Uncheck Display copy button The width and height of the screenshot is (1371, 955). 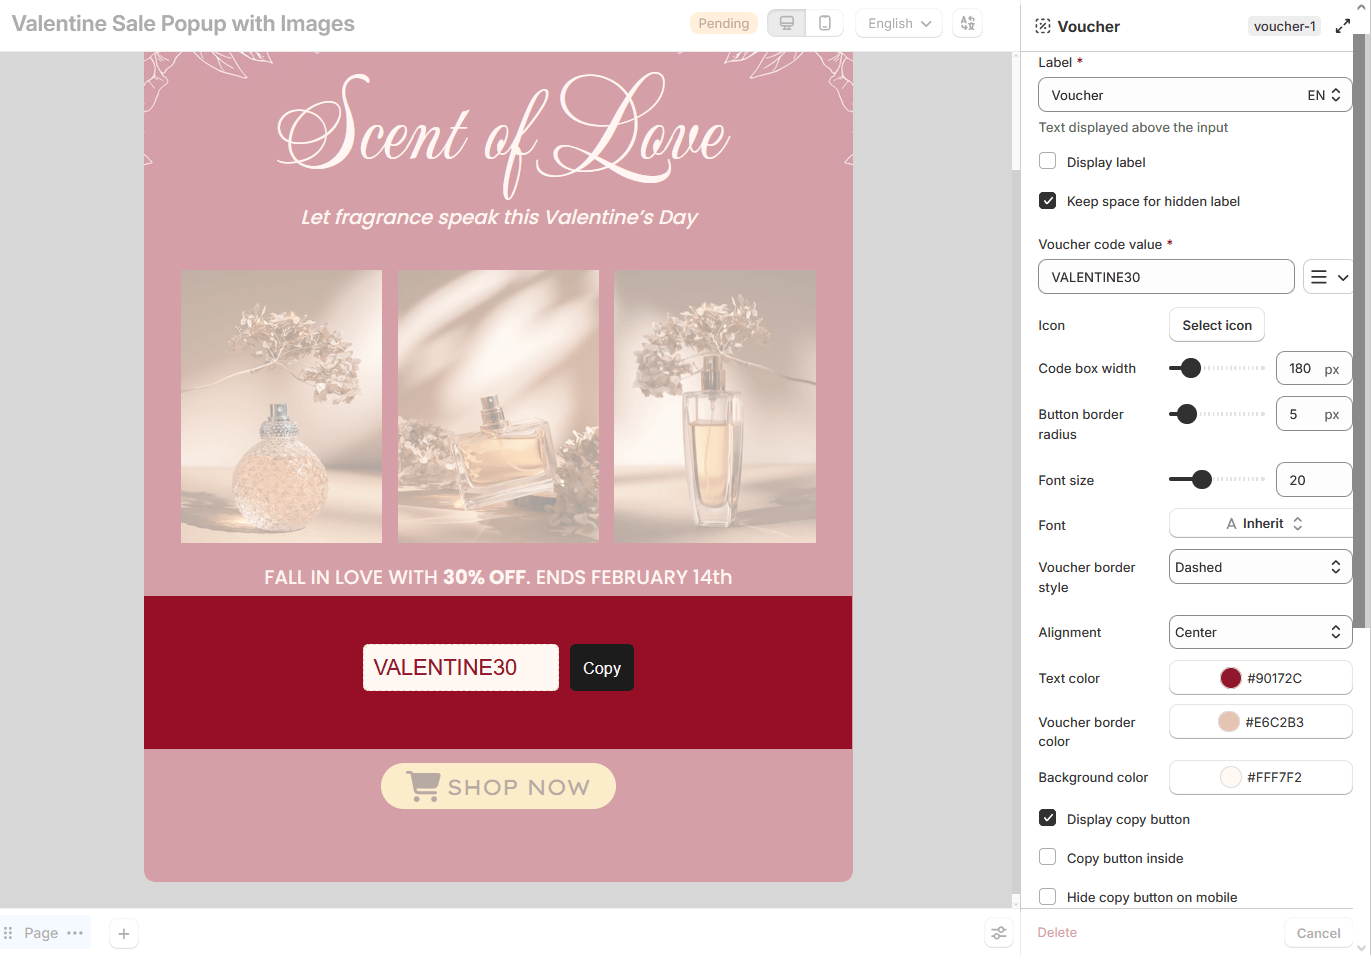pos(1047,818)
